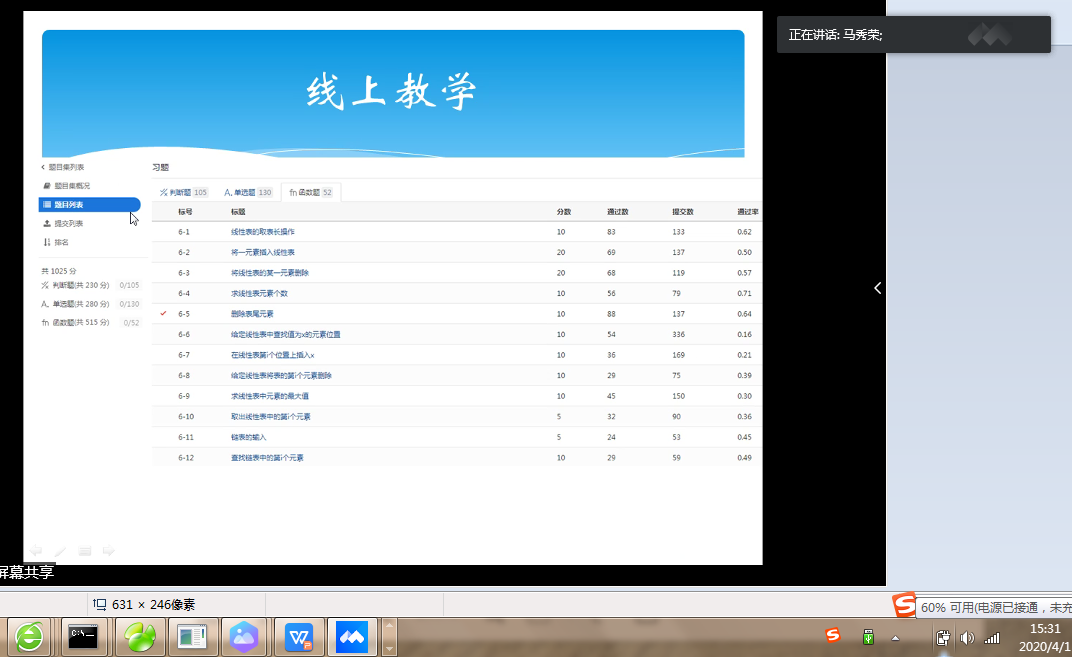Switch to the 单选题 tab

(247, 192)
